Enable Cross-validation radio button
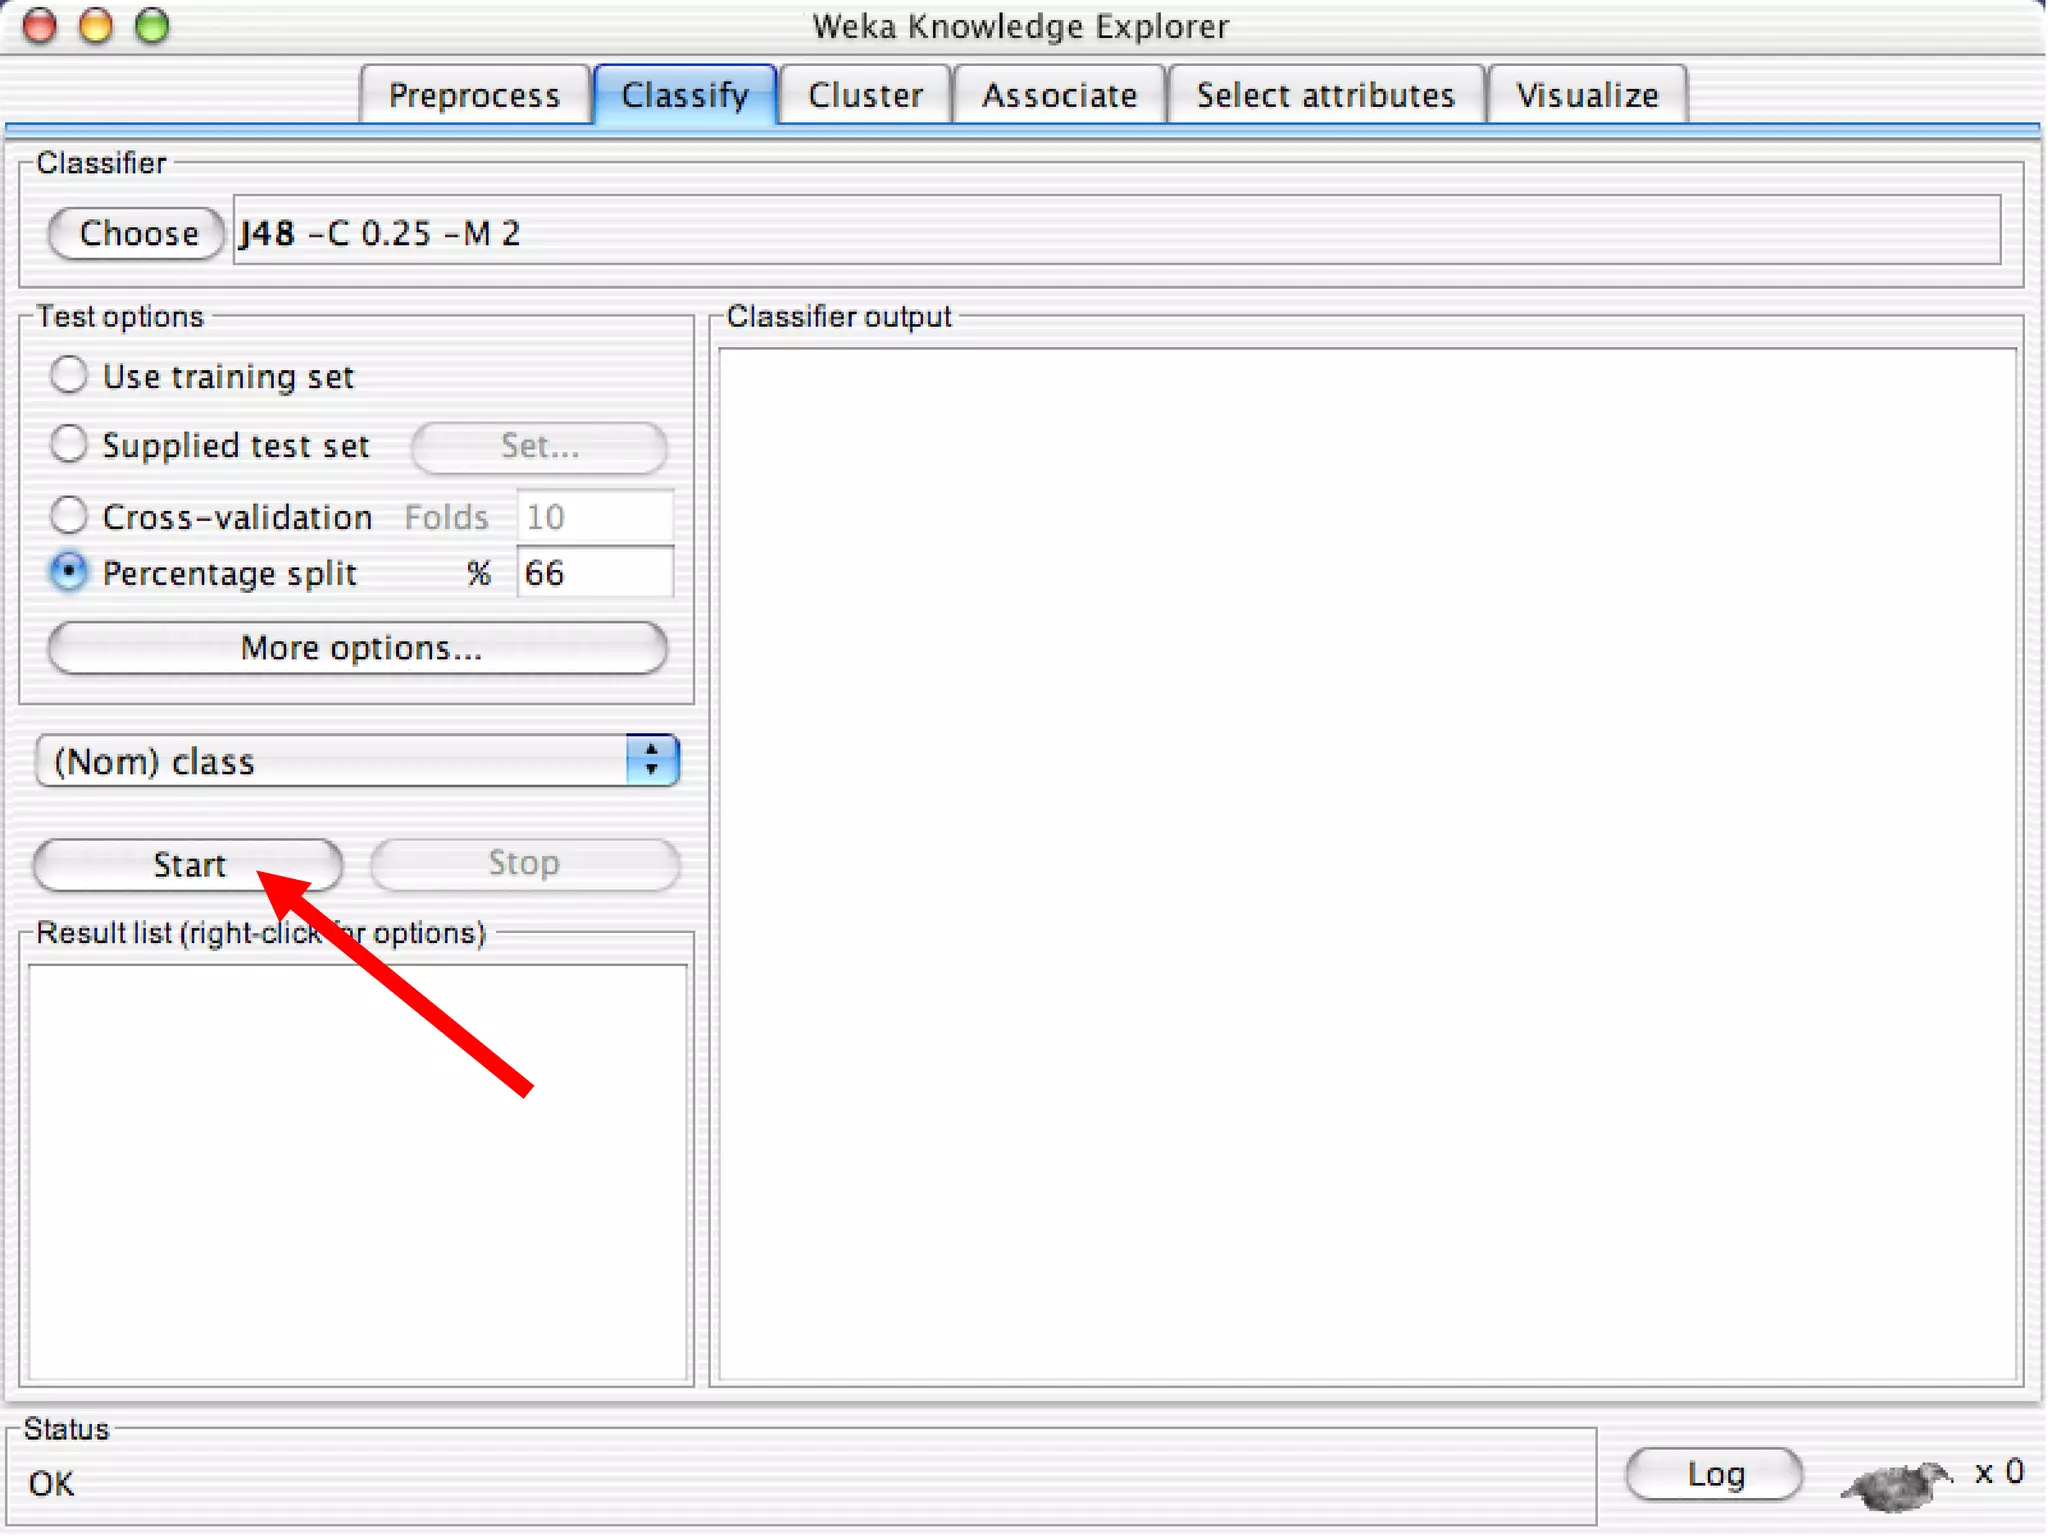This screenshot has height=1536, width=2048. pos(69,515)
